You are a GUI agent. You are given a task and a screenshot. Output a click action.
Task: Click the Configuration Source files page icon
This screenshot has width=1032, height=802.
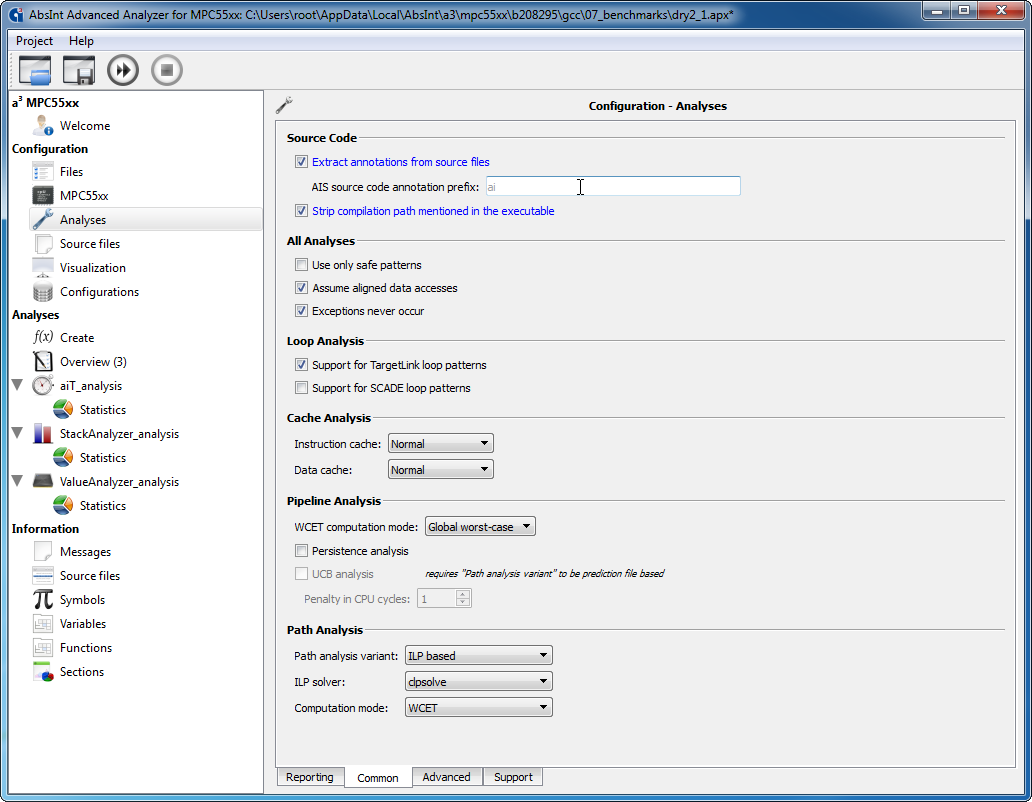[43, 243]
